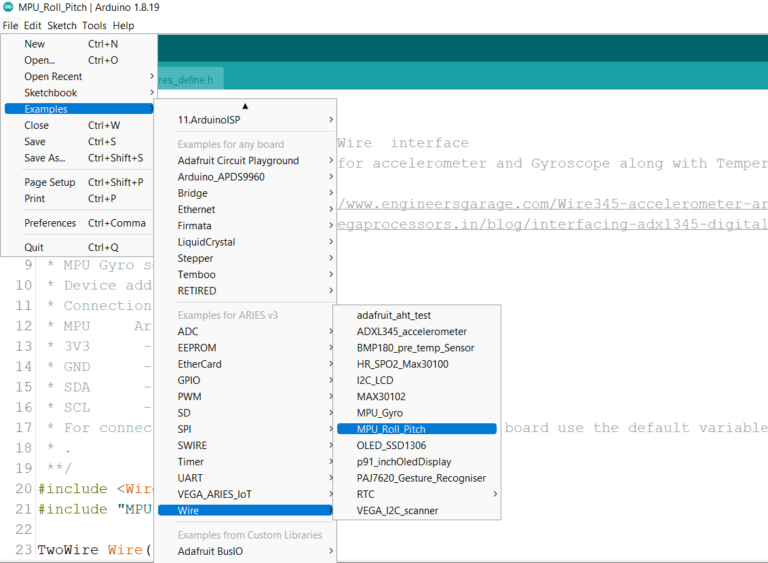Click the Arduino logo in title bar
Screen dimensions: 768x563
(x=9, y=8)
